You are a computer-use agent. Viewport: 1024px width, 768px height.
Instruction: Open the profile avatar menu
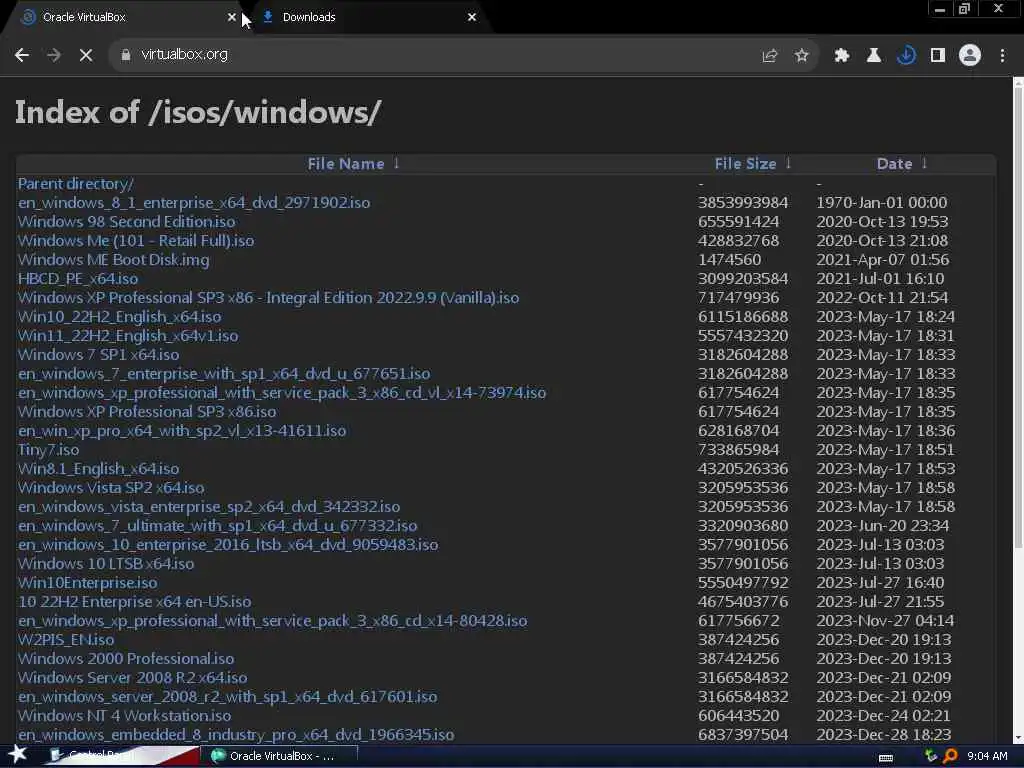tap(970, 56)
